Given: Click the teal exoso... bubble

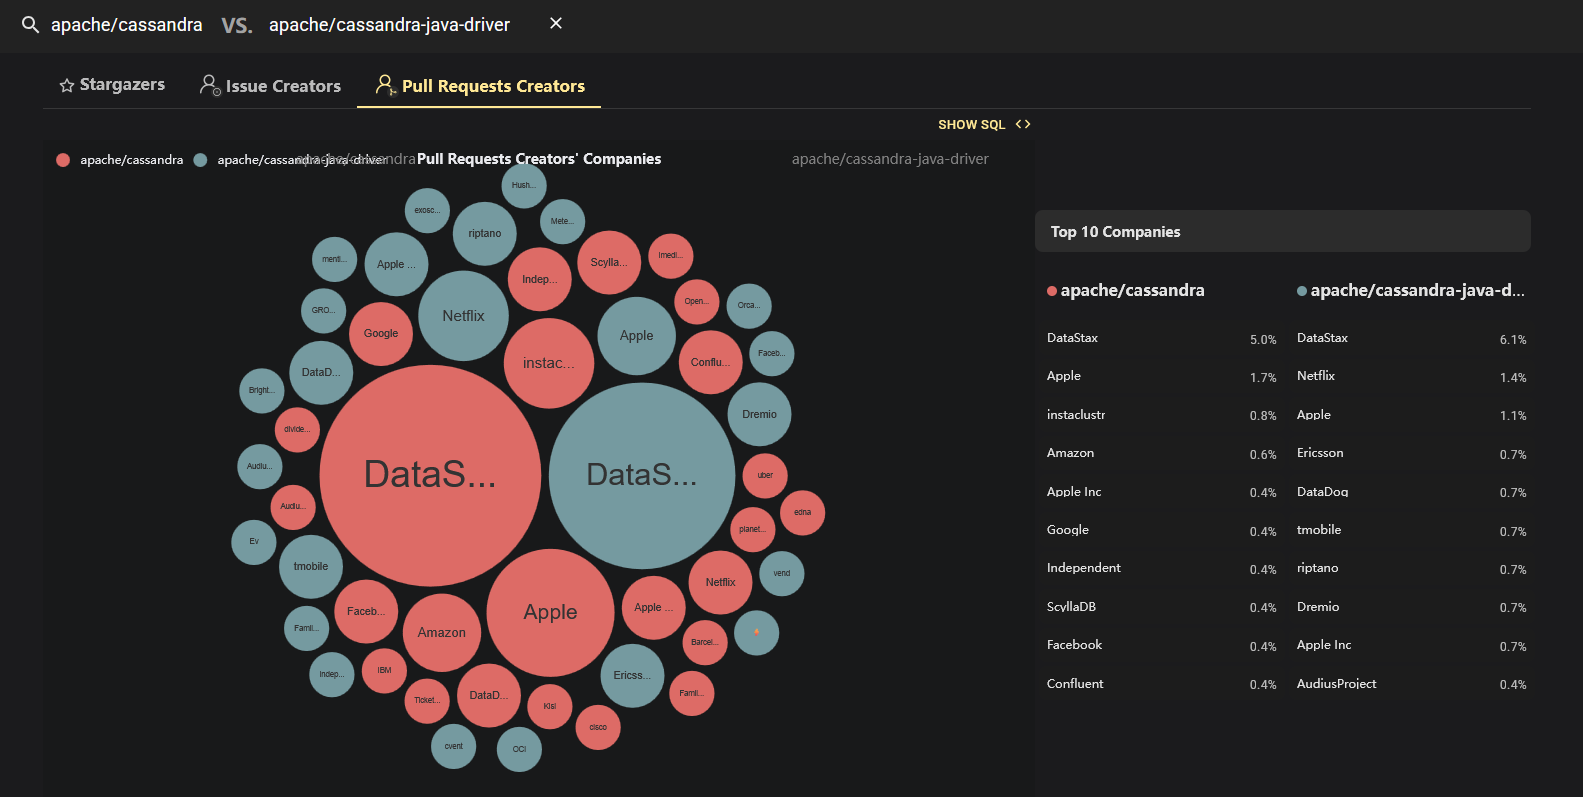Looking at the screenshot, I should 427,211.
